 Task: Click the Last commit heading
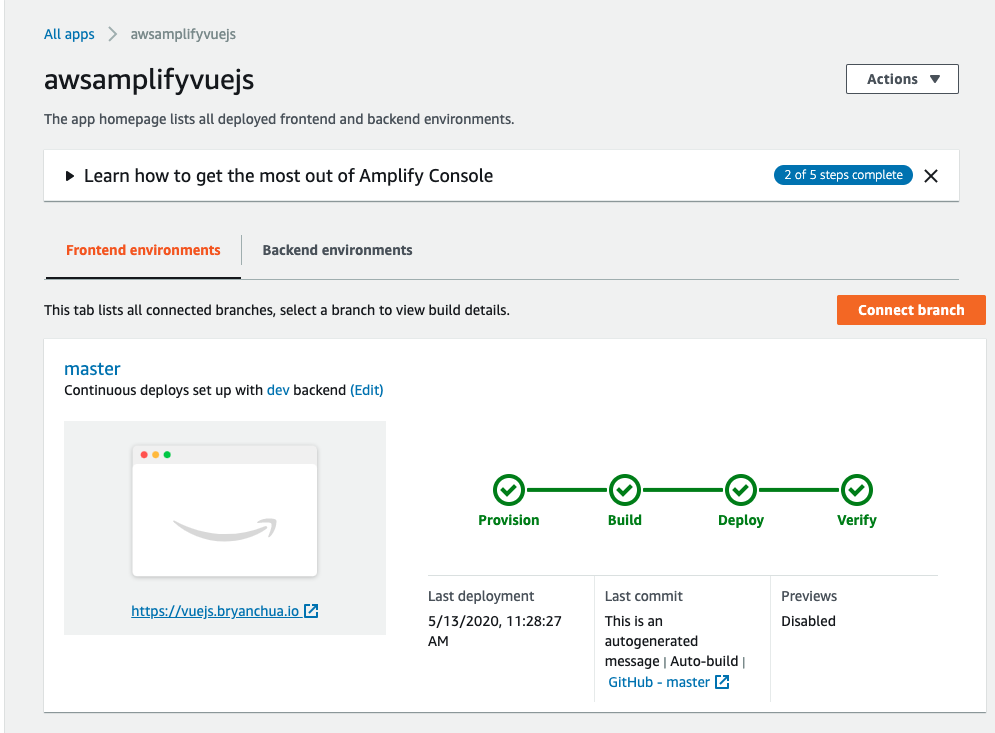tap(643, 596)
